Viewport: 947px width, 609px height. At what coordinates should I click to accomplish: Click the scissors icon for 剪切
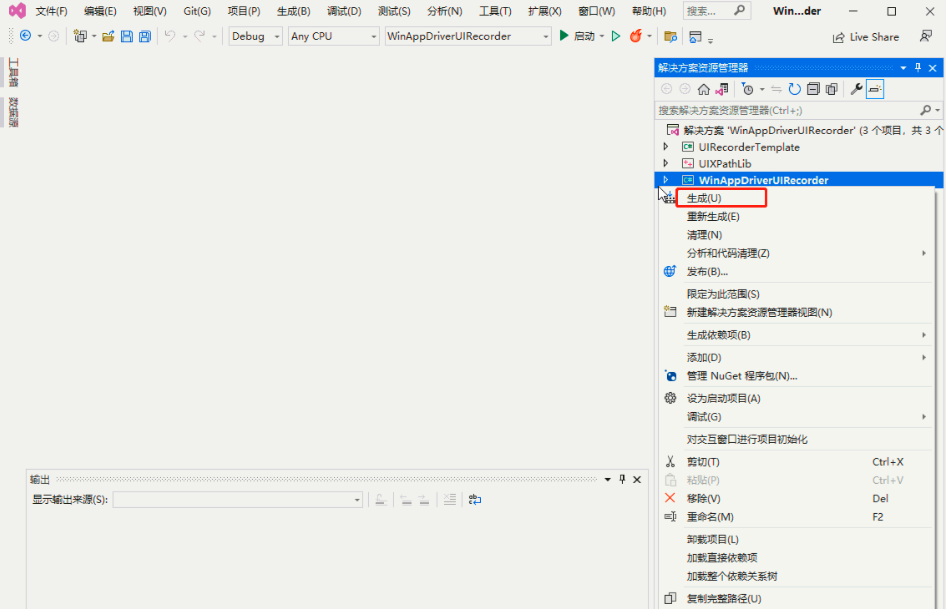click(x=670, y=462)
